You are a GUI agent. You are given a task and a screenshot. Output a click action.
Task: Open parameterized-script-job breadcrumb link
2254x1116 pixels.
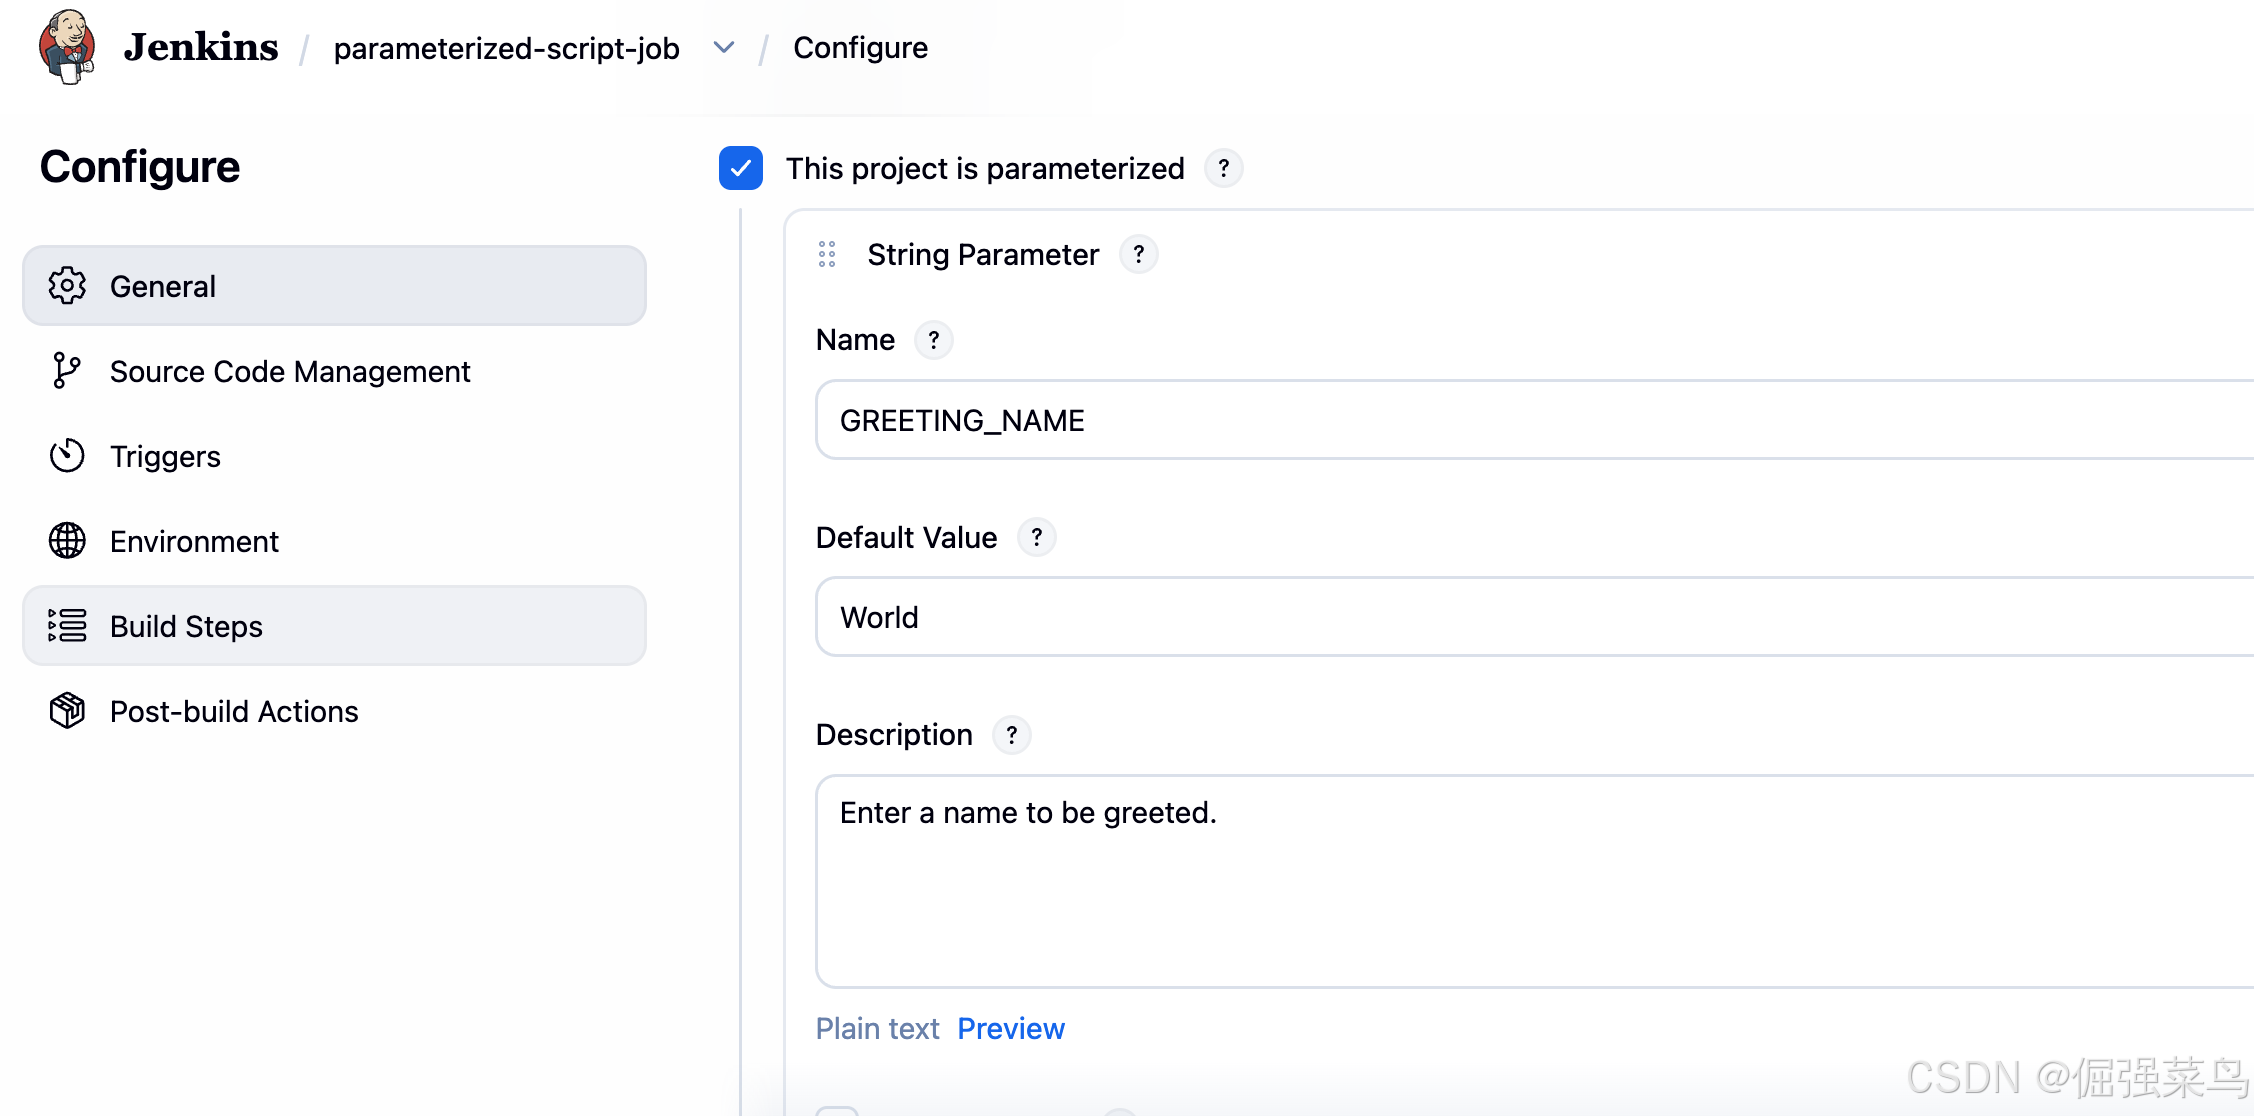506,48
